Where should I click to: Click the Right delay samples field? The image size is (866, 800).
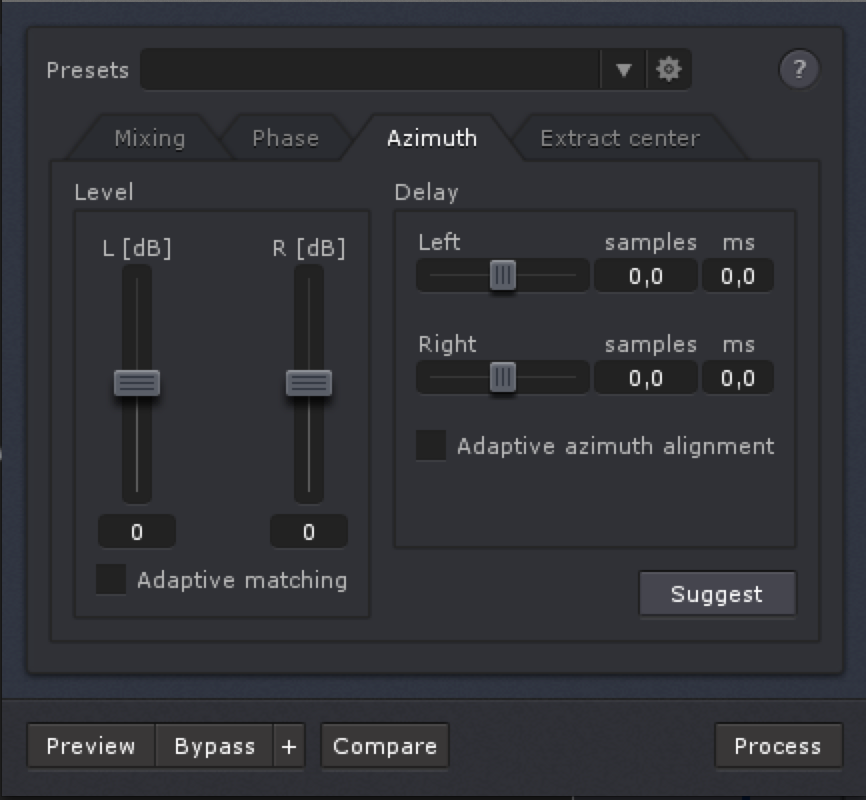[645, 377]
